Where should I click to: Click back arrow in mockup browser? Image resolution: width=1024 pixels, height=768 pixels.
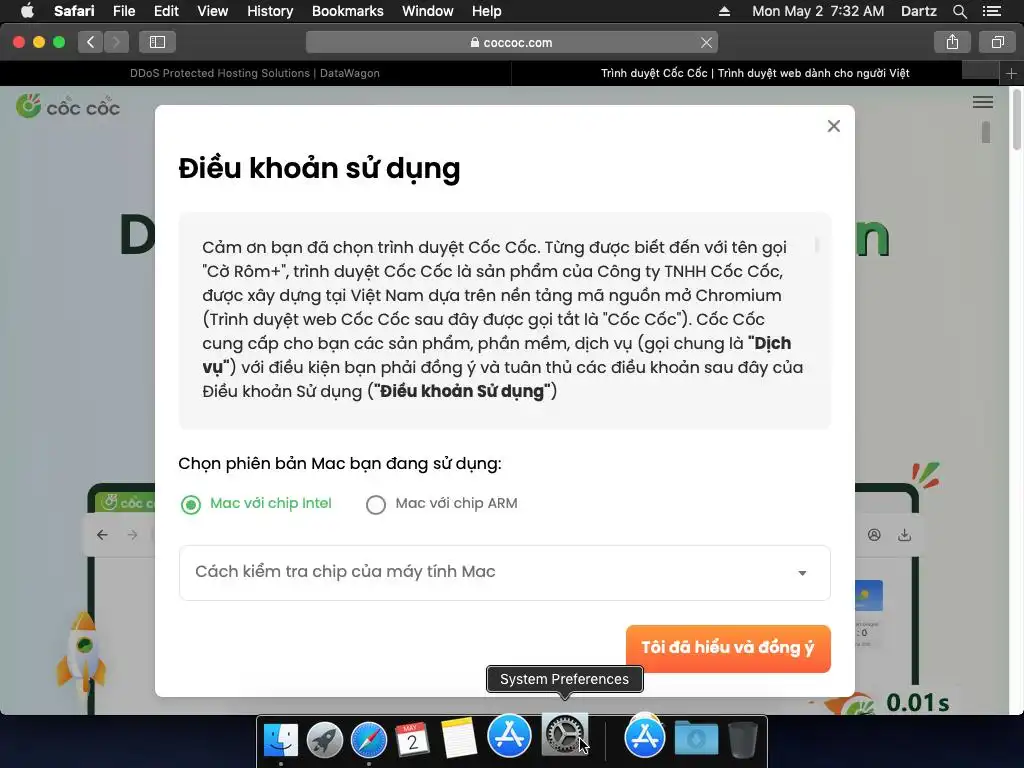tap(103, 535)
